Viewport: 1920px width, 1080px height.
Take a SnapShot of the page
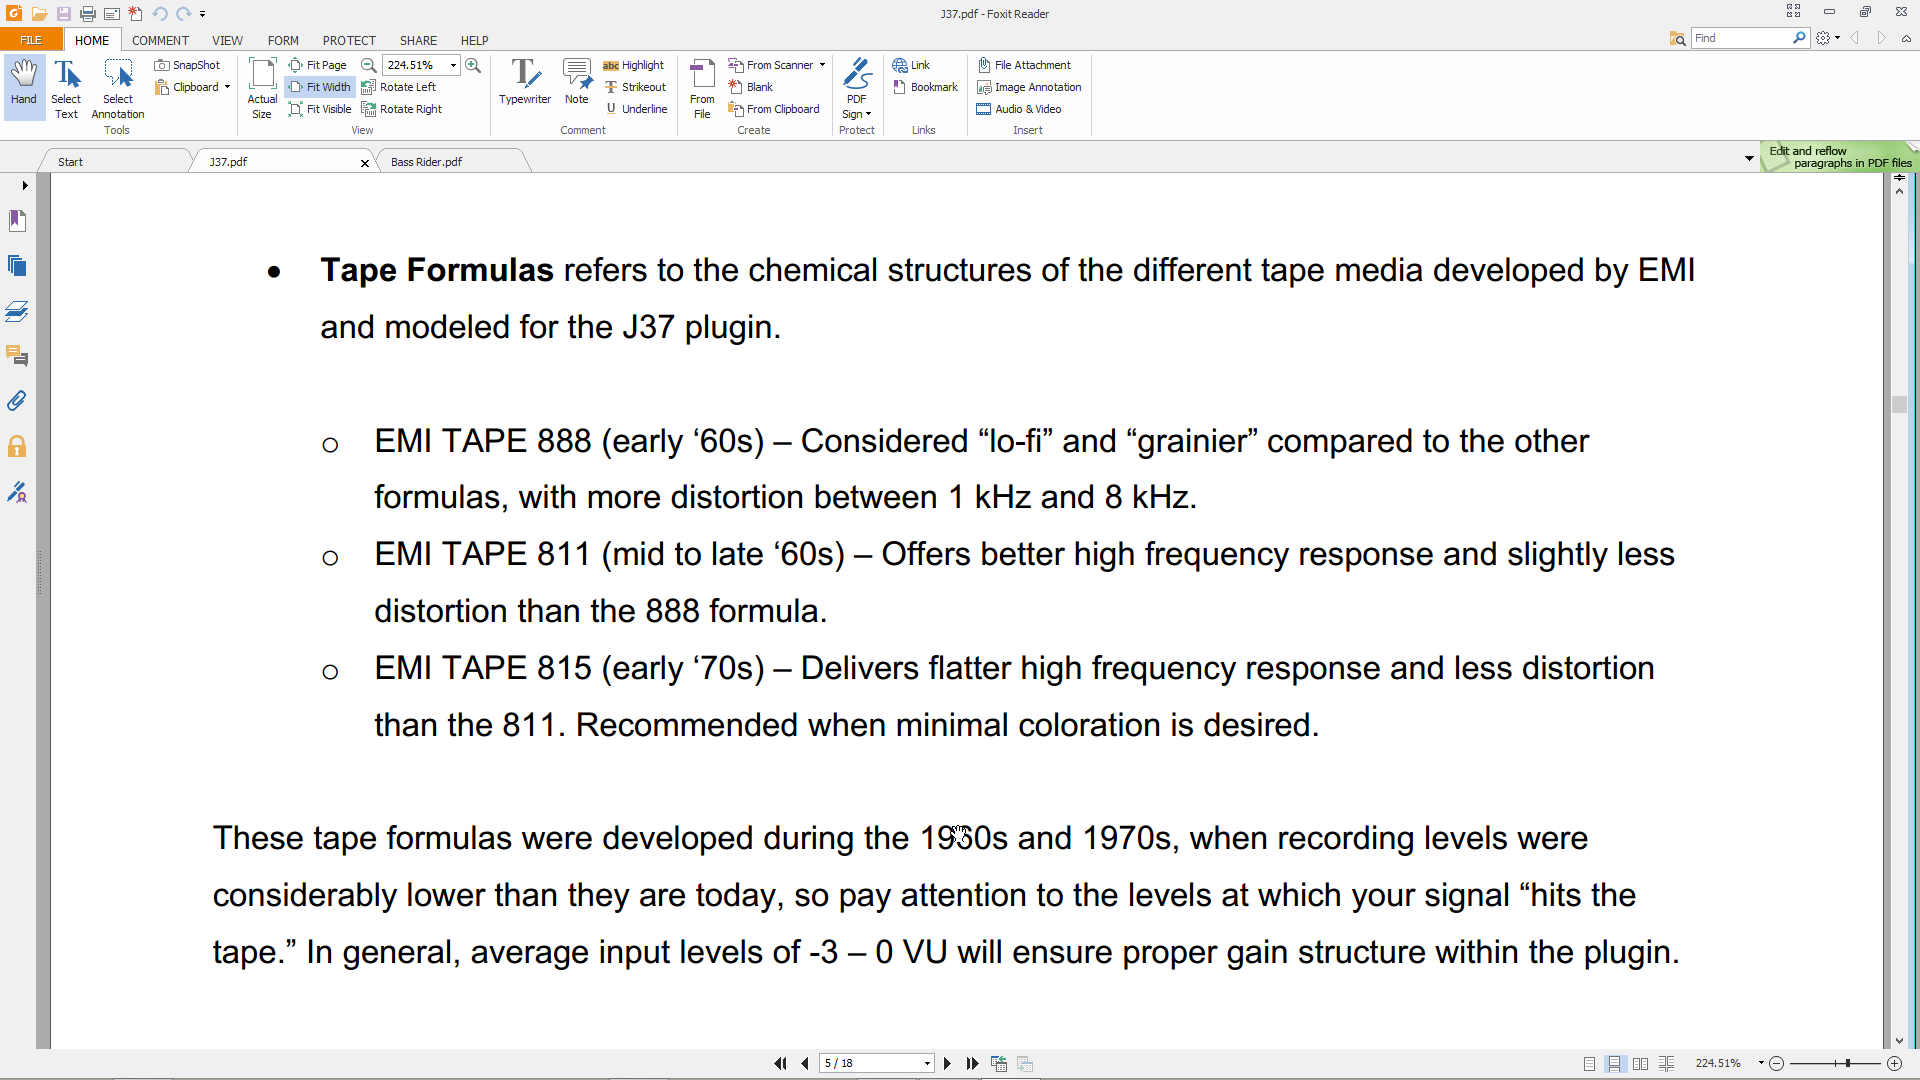point(187,65)
